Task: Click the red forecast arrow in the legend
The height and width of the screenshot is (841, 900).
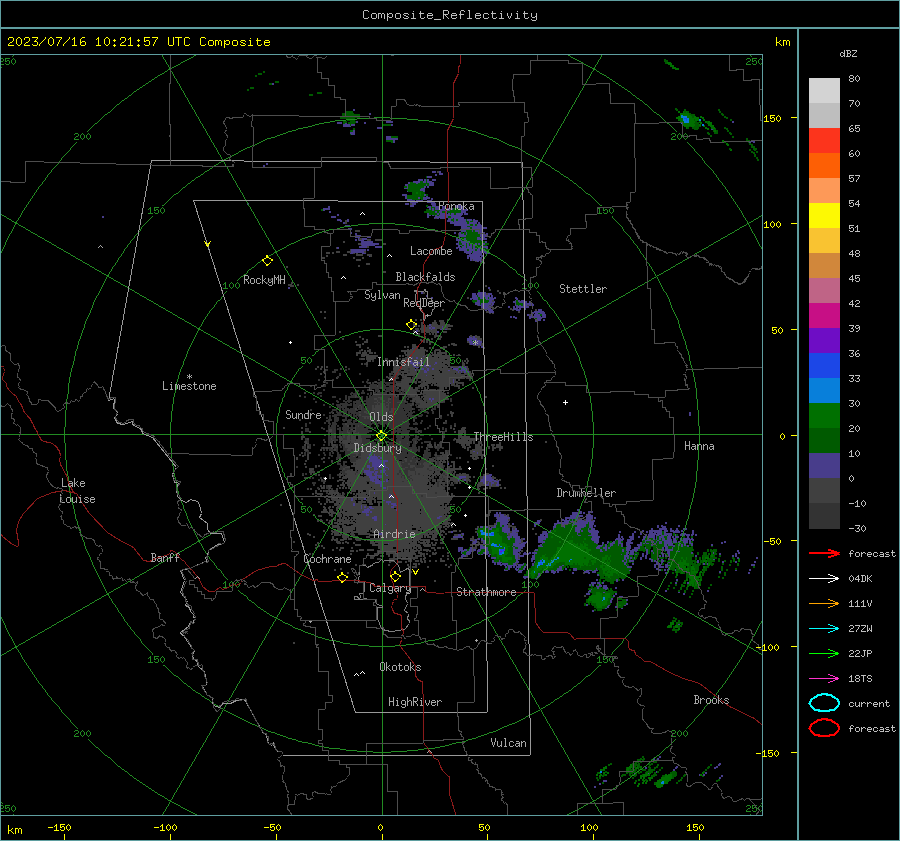Action: point(824,553)
